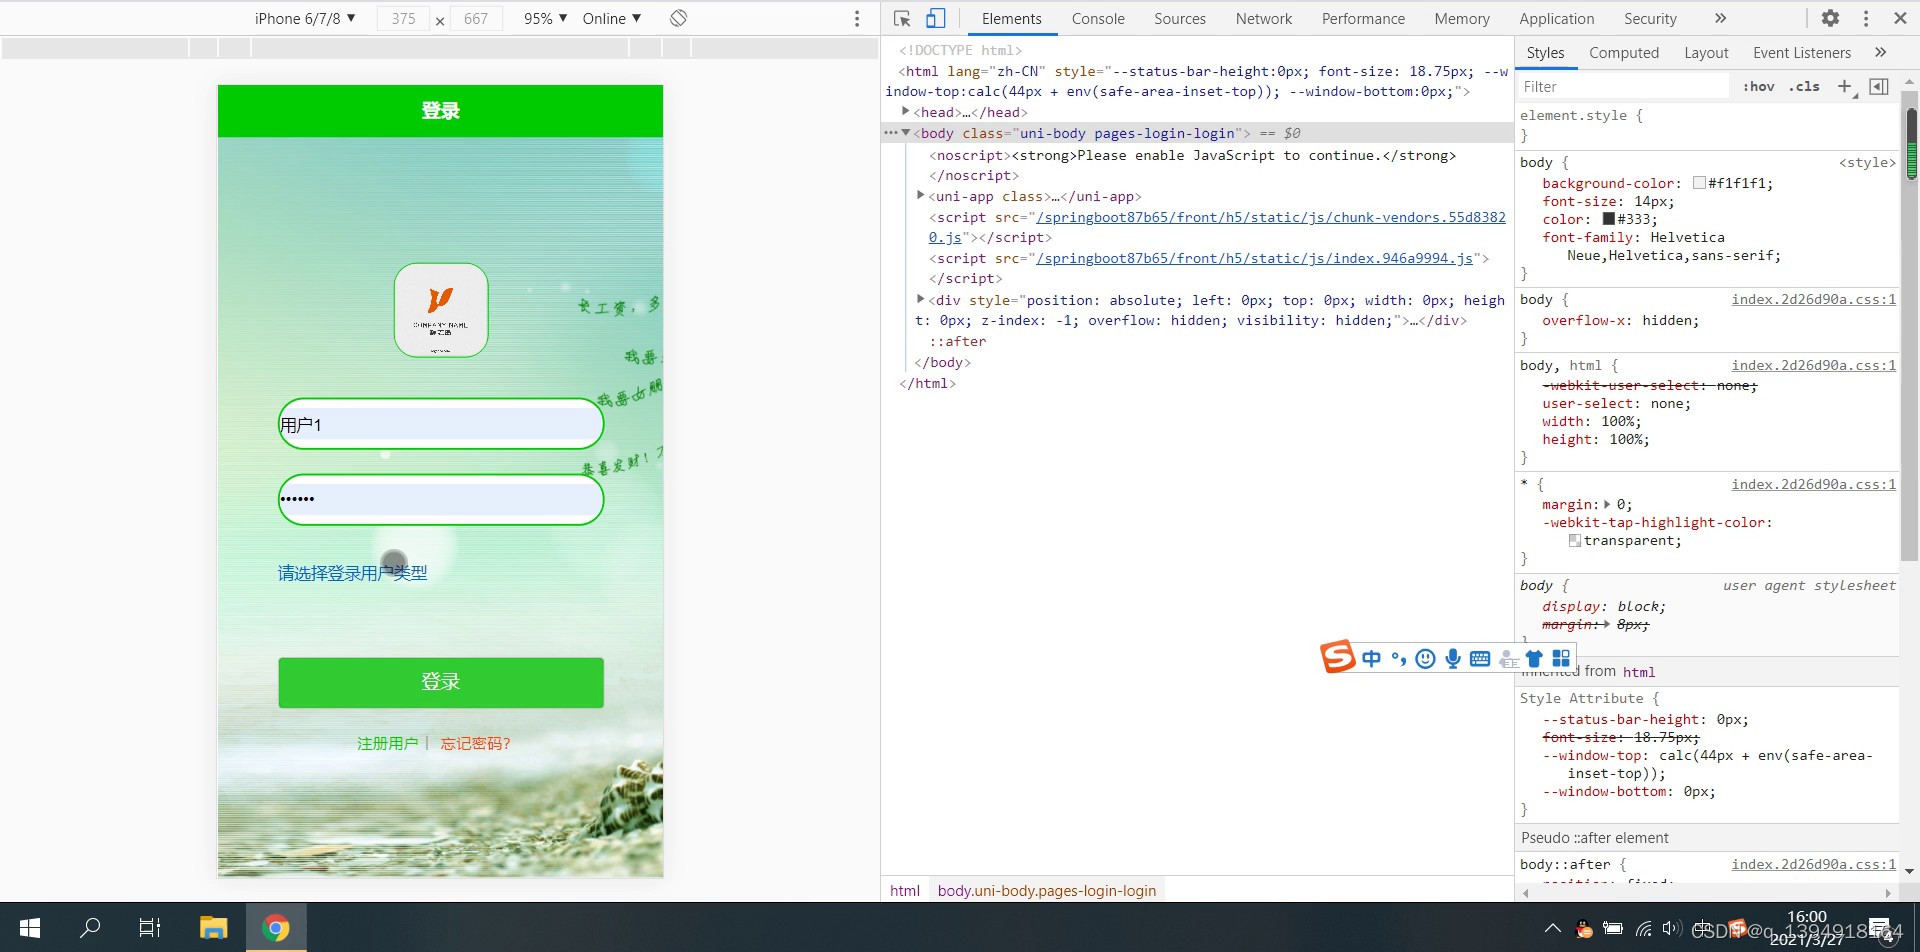This screenshot has height=952, width=1920.
Task: Open the Performance tab
Action: tap(1363, 18)
